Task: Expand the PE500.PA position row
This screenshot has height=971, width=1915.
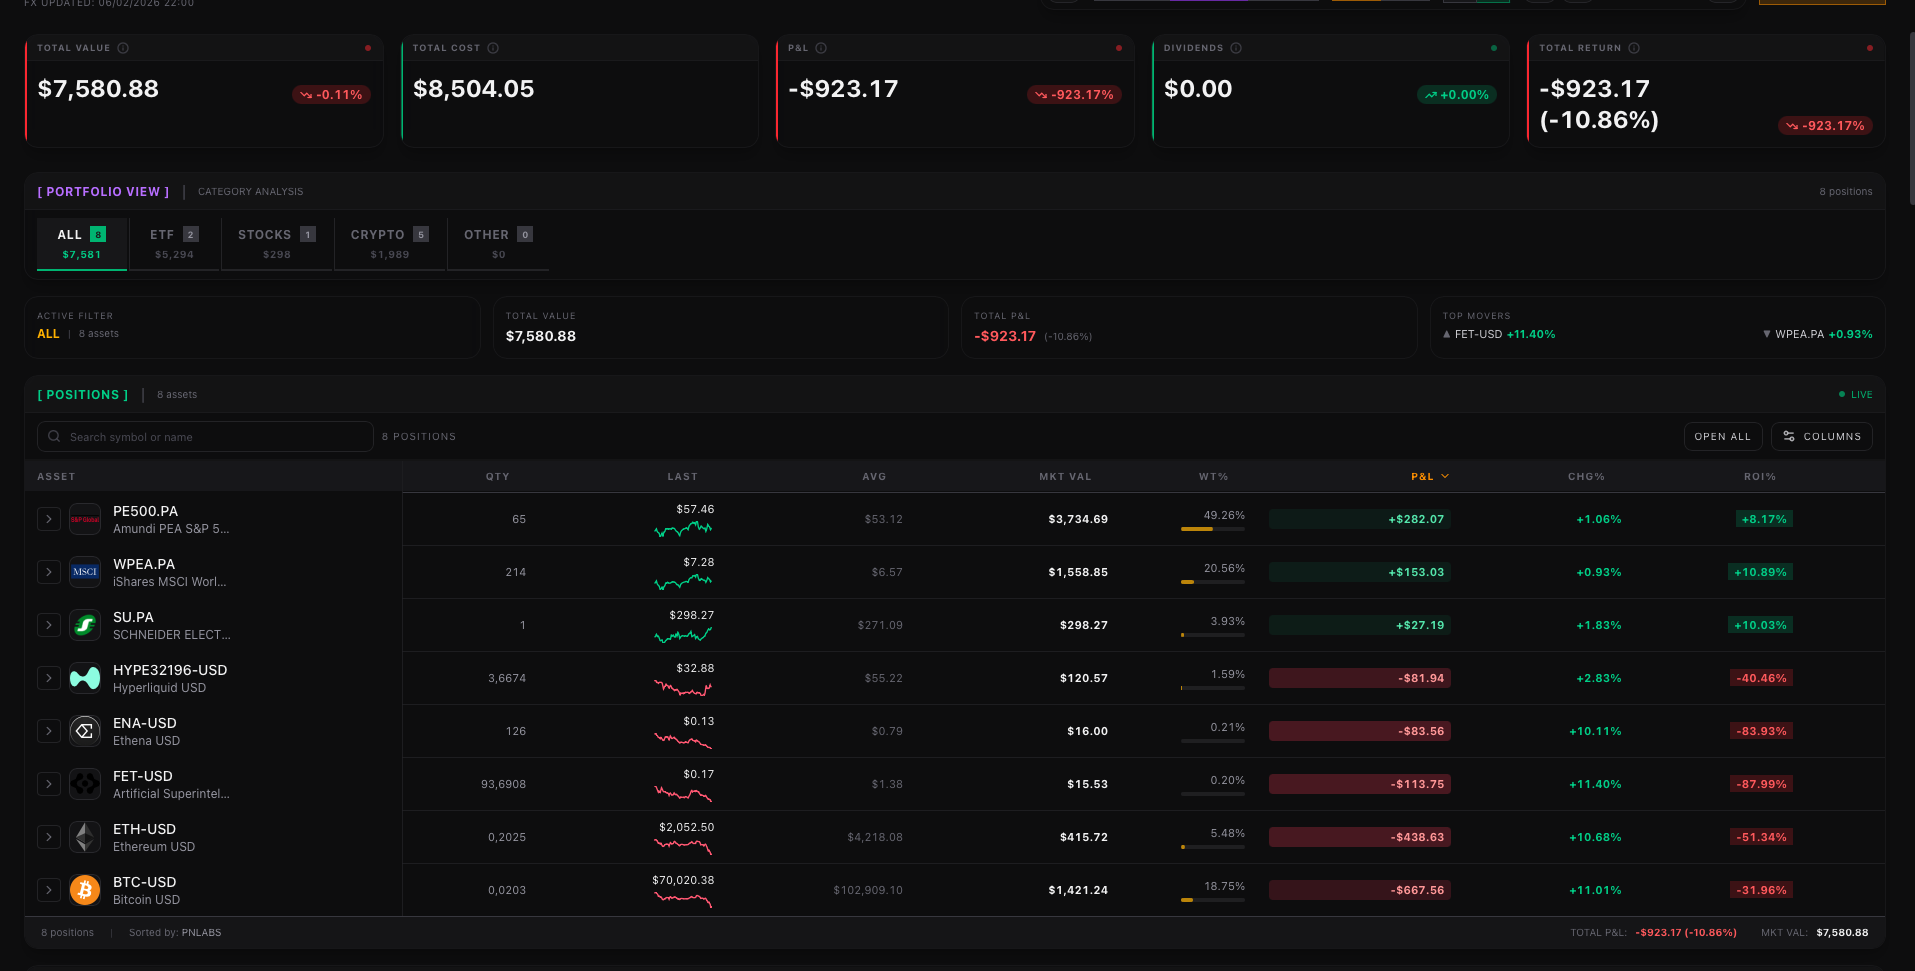Action: [48, 518]
